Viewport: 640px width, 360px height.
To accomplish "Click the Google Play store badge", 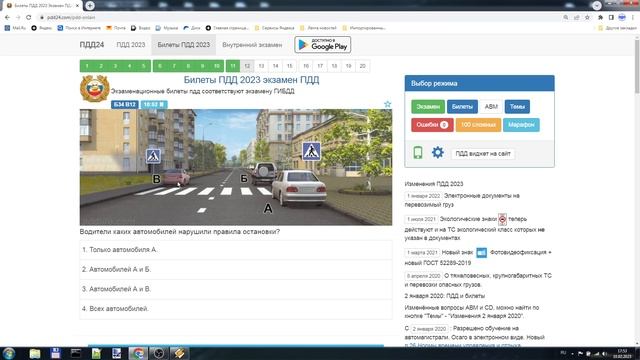I will pos(322,44).
